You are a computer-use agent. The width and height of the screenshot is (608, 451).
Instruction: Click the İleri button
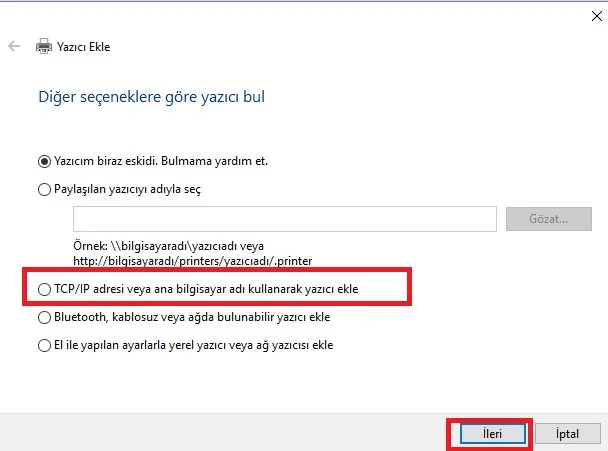pos(489,434)
